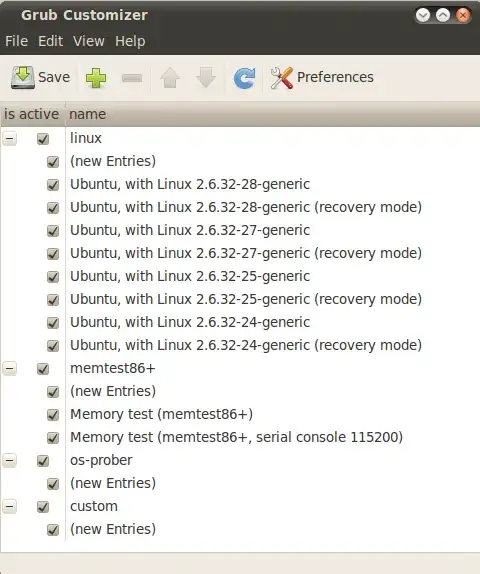This screenshot has width=480, height=574.
Task: Maximize the Grub Customizer window
Action: click(x=443, y=15)
